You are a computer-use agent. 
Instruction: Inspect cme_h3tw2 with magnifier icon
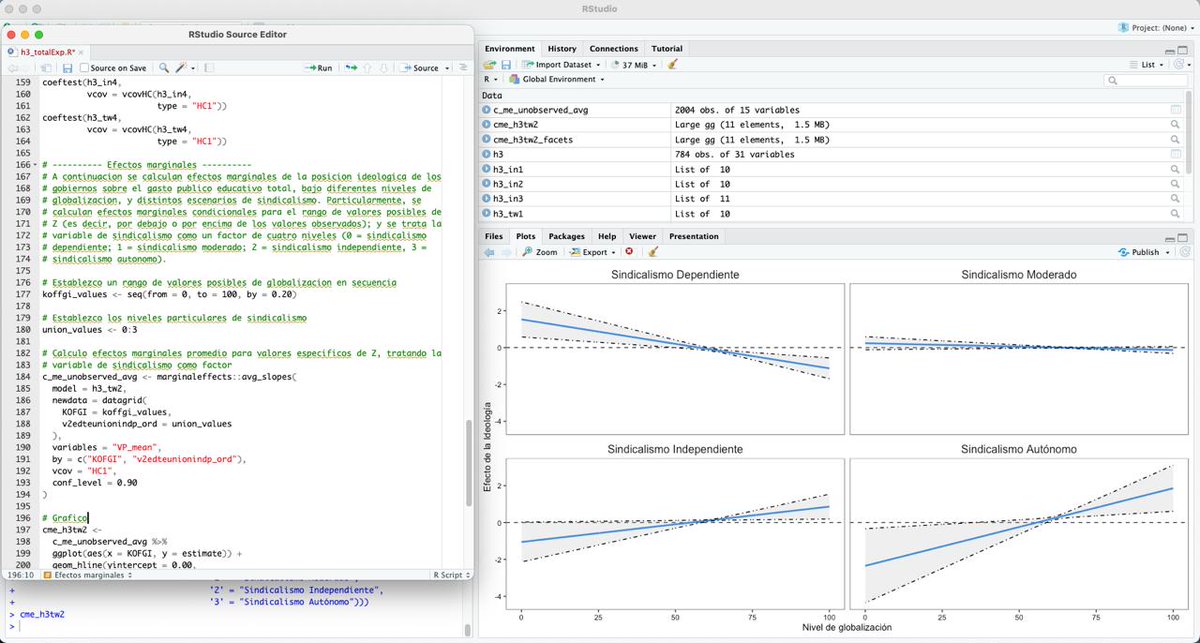[1176, 125]
